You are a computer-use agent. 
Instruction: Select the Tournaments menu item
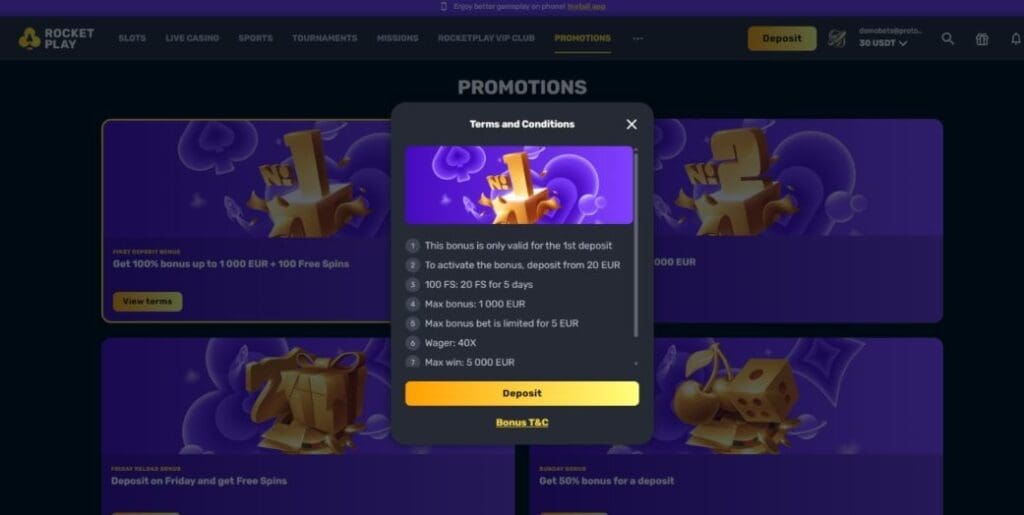[x=325, y=39]
